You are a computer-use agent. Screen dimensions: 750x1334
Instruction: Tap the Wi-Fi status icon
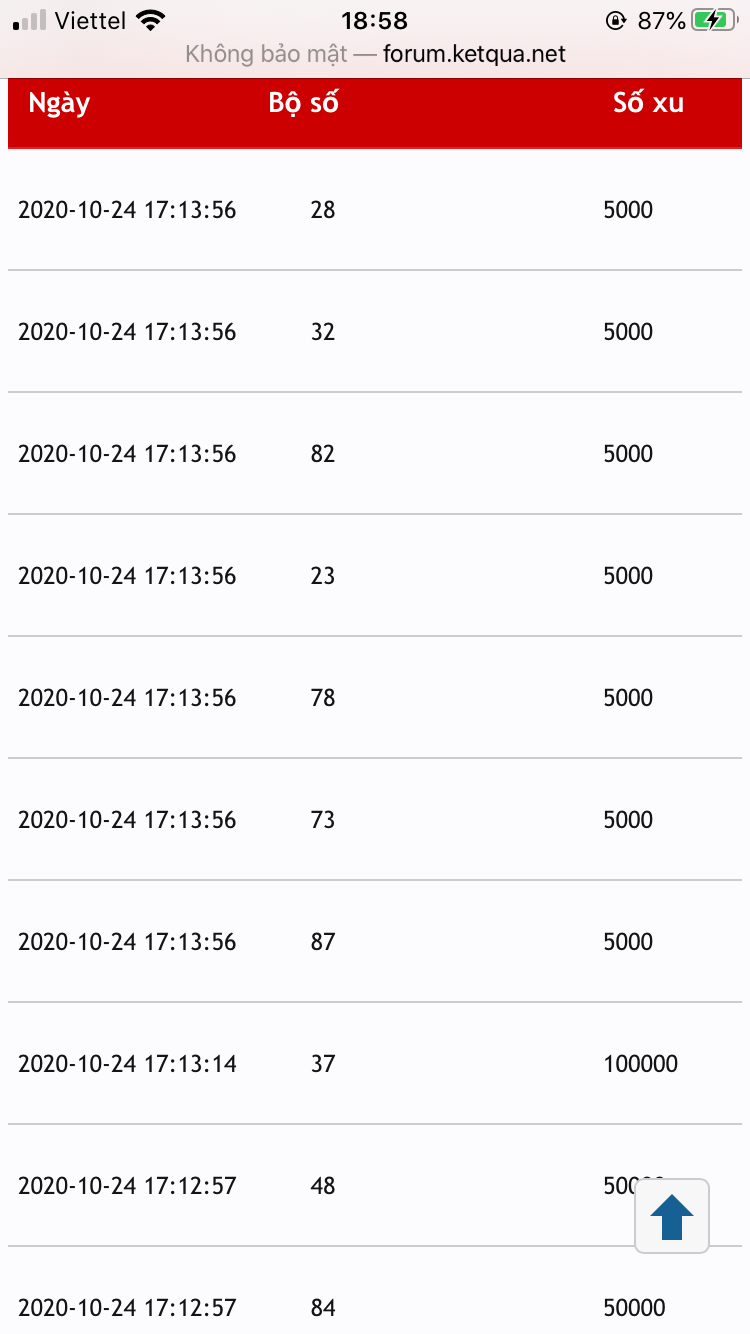151,20
